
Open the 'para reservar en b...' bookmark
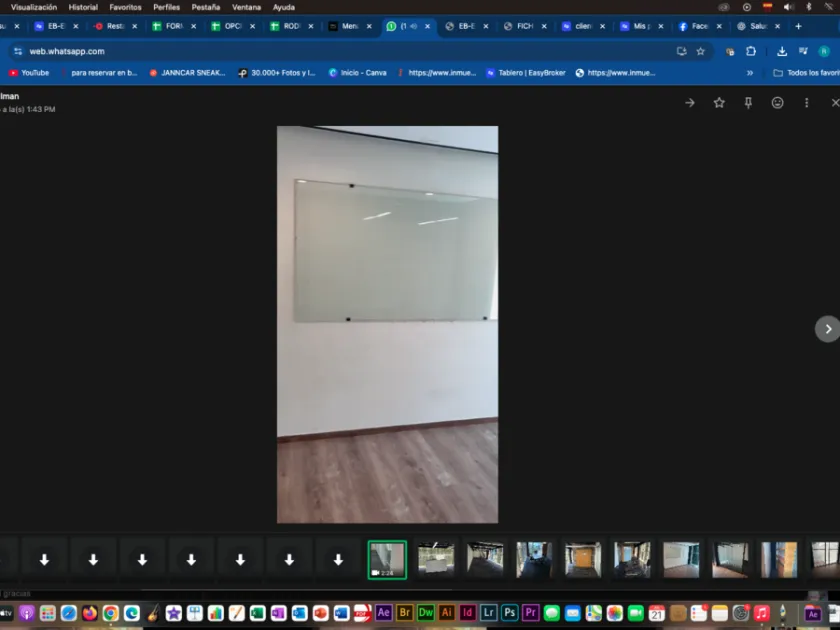pos(100,73)
